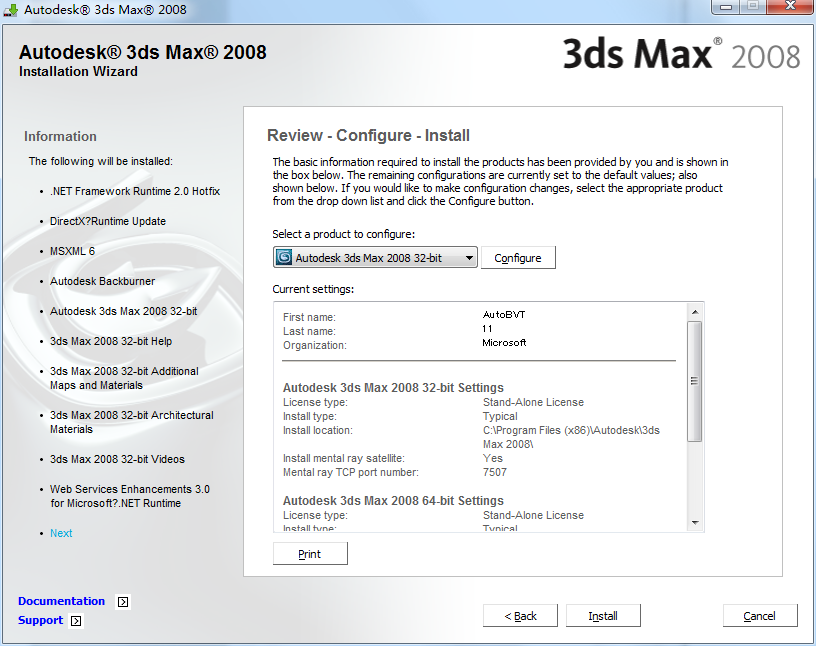Viewport: 816px width, 646px height.
Task: Click the Next link in Information list
Action: tap(61, 533)
